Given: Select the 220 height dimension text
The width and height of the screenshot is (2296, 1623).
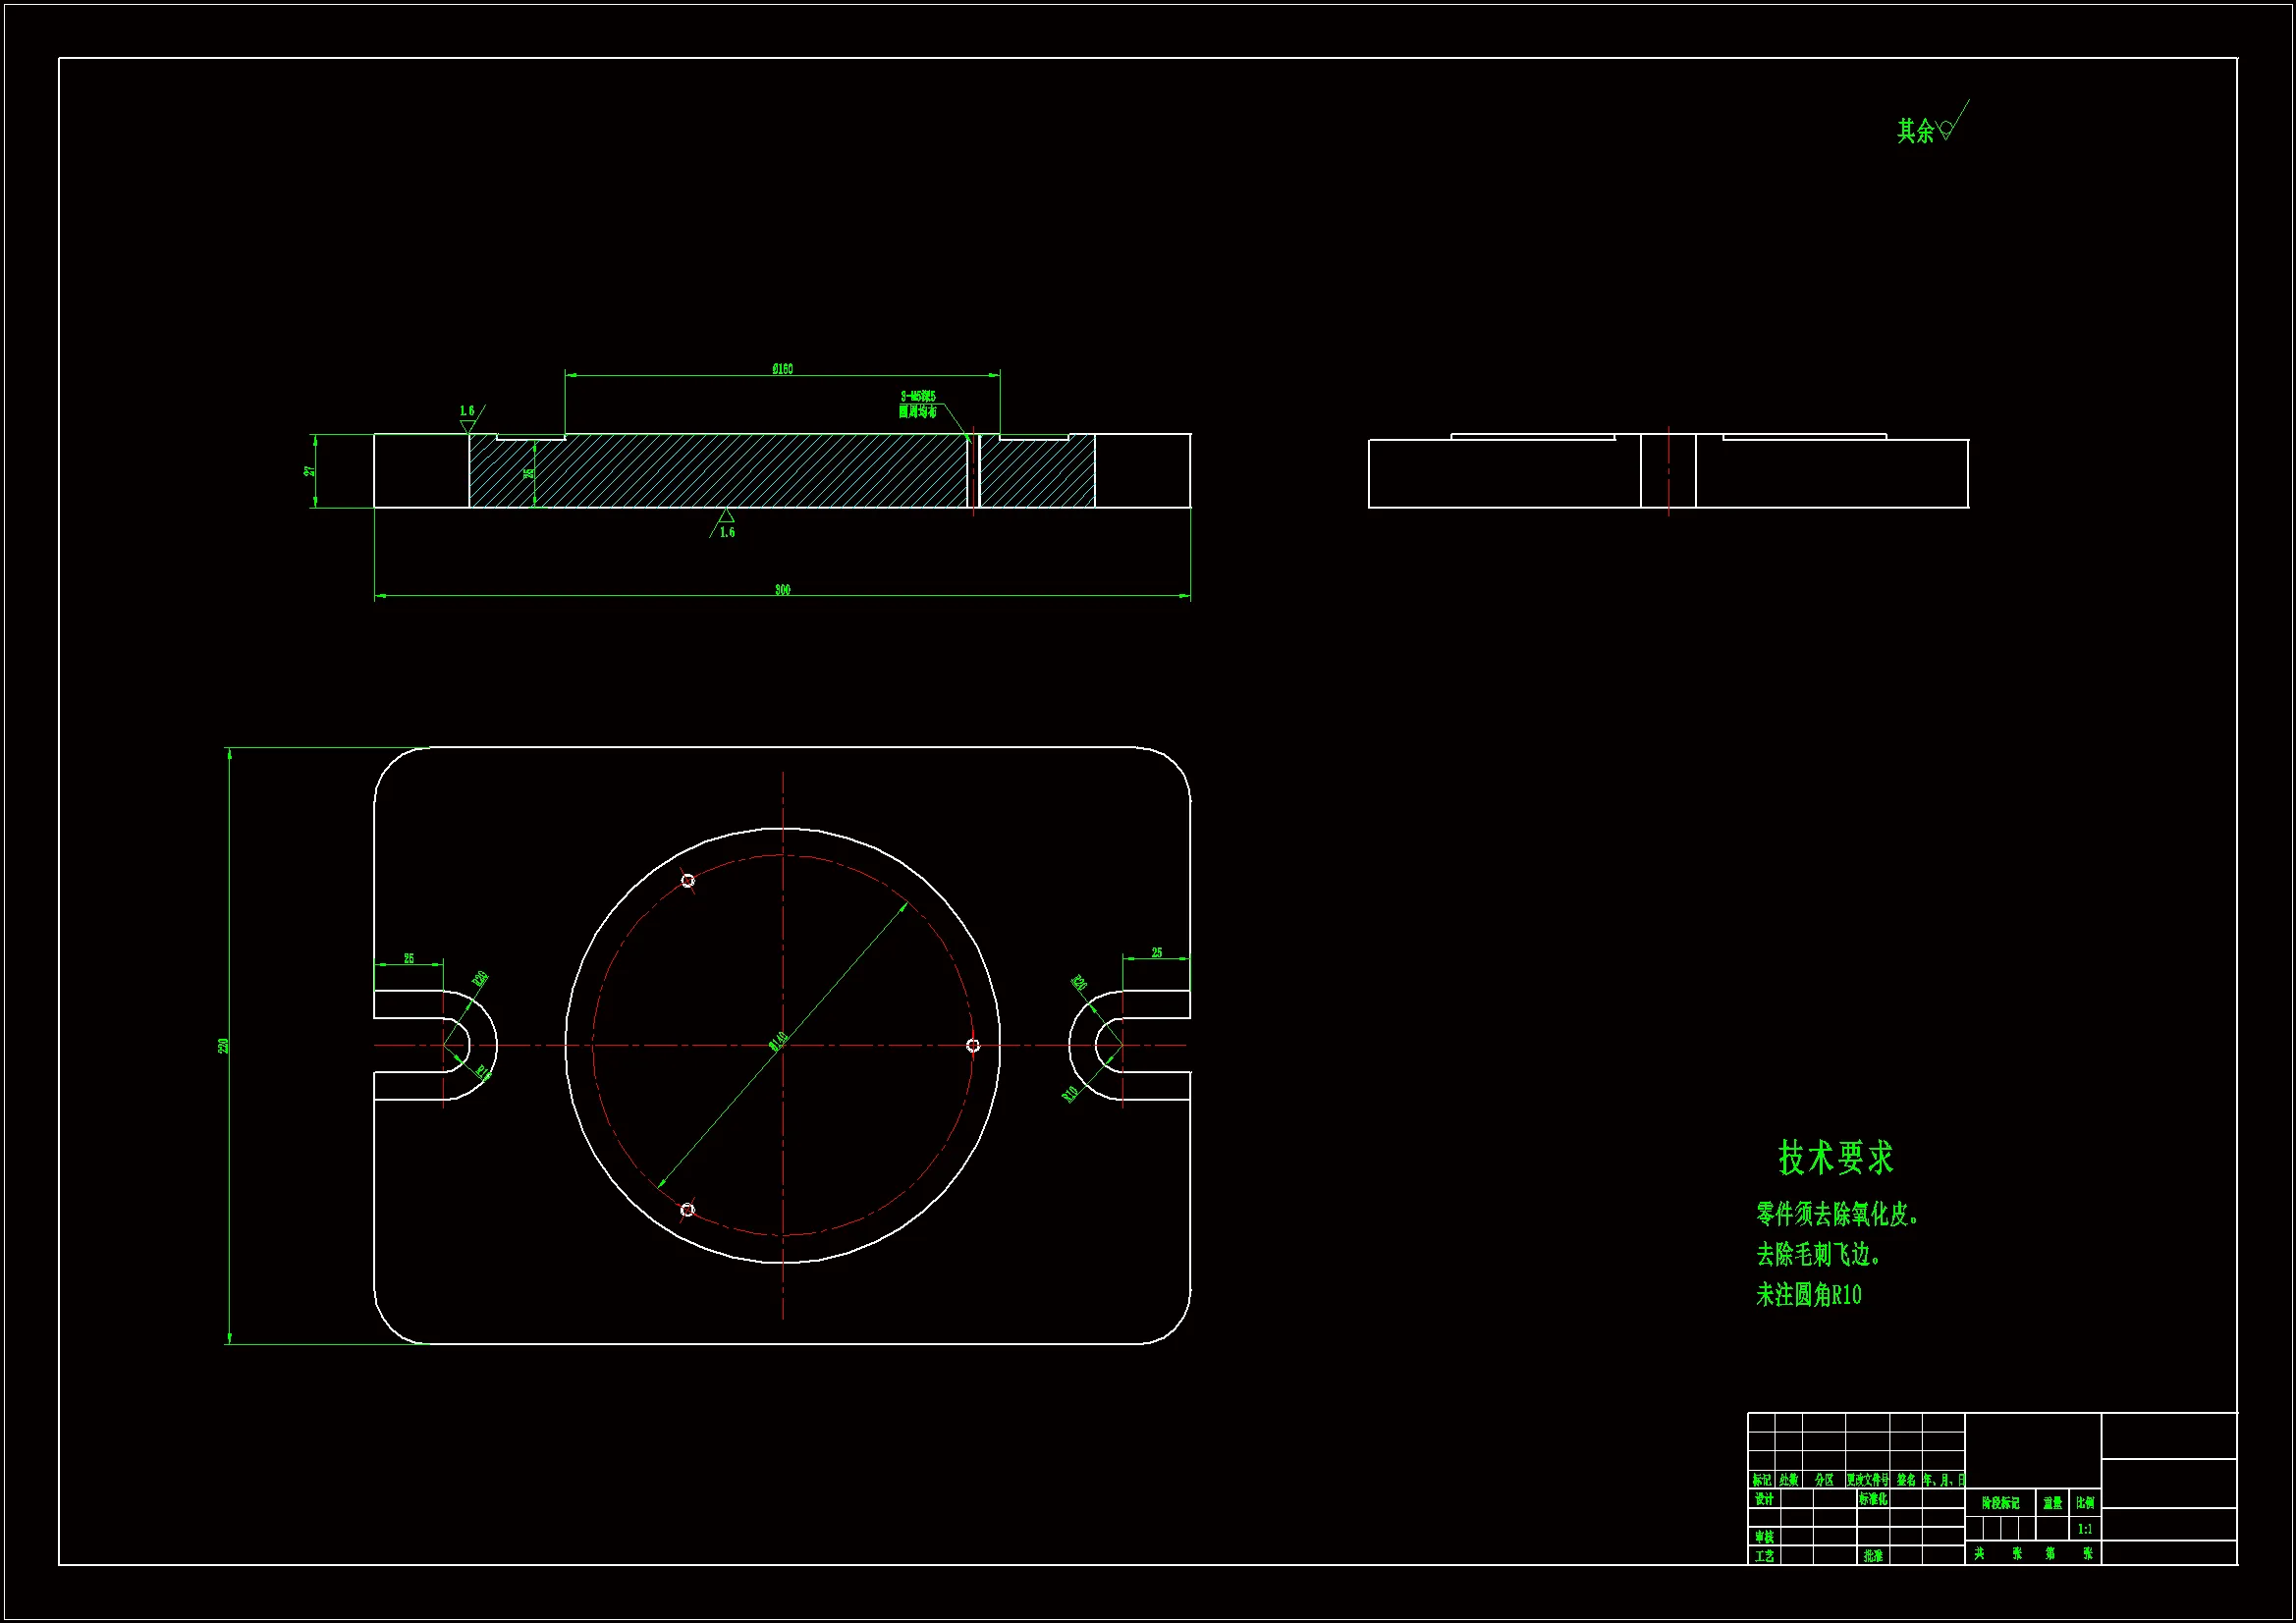Looking at the screenshot, I should [x=223, y=1046].
